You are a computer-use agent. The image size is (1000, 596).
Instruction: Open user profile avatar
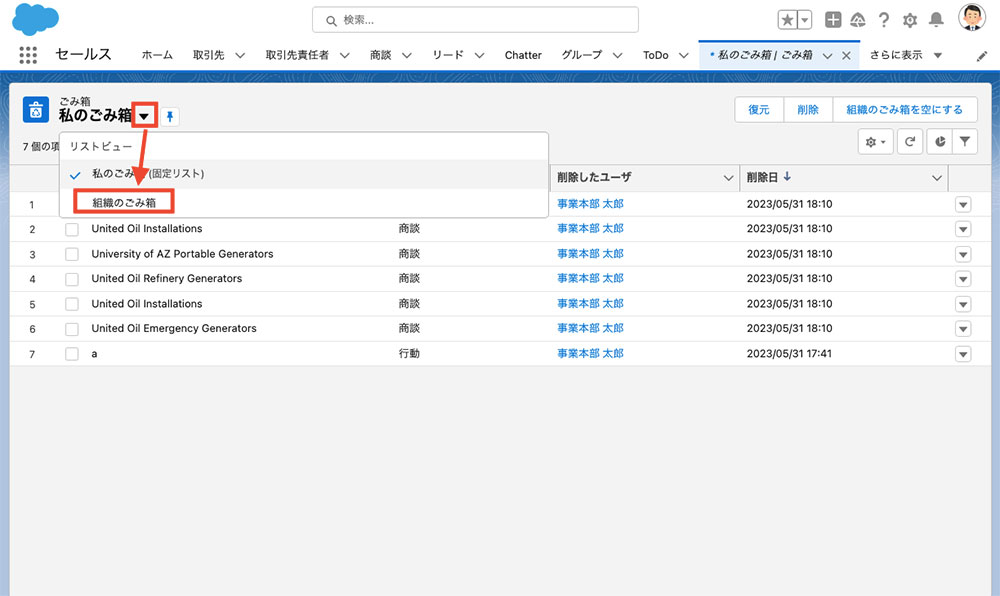[972, 17]
